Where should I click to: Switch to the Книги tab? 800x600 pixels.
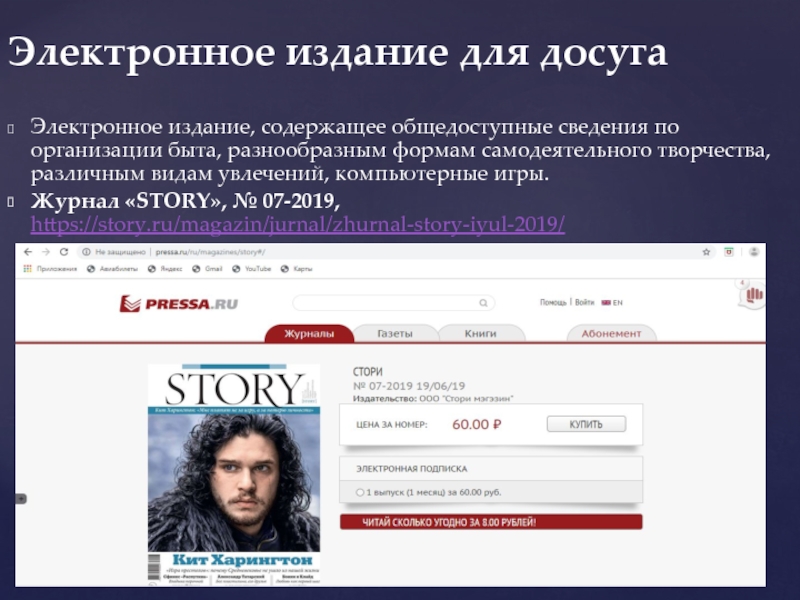tap(480, 333)
